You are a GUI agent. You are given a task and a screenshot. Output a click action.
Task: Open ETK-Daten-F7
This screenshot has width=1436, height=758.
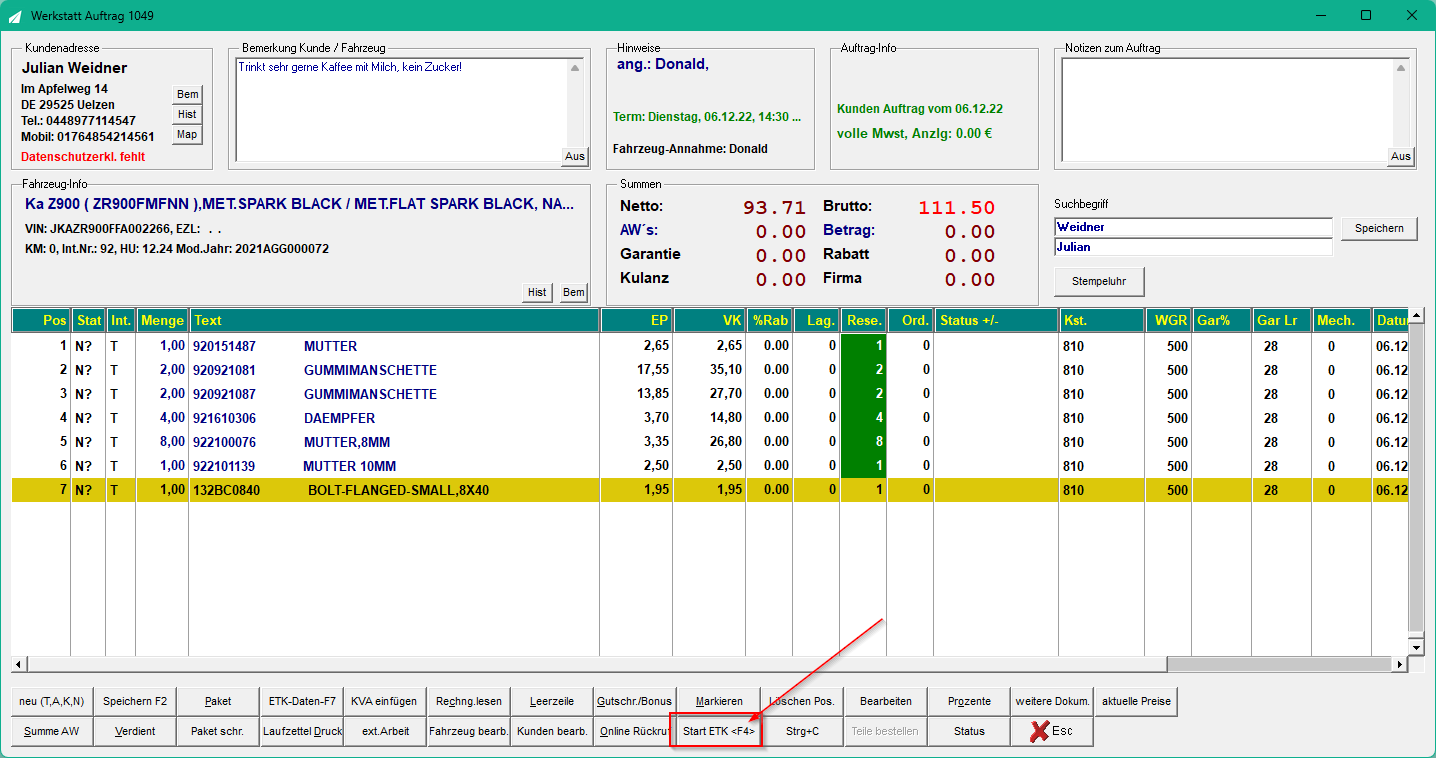pyautogui.click(x=302, y=701)
